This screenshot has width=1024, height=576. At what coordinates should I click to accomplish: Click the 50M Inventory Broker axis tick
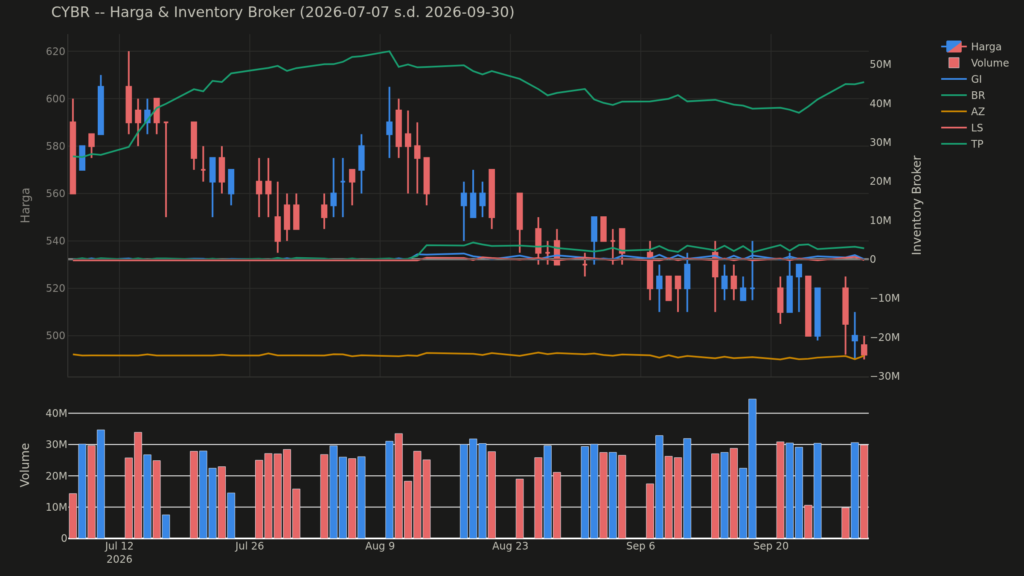pyautogui.click(x=880, y=64)
